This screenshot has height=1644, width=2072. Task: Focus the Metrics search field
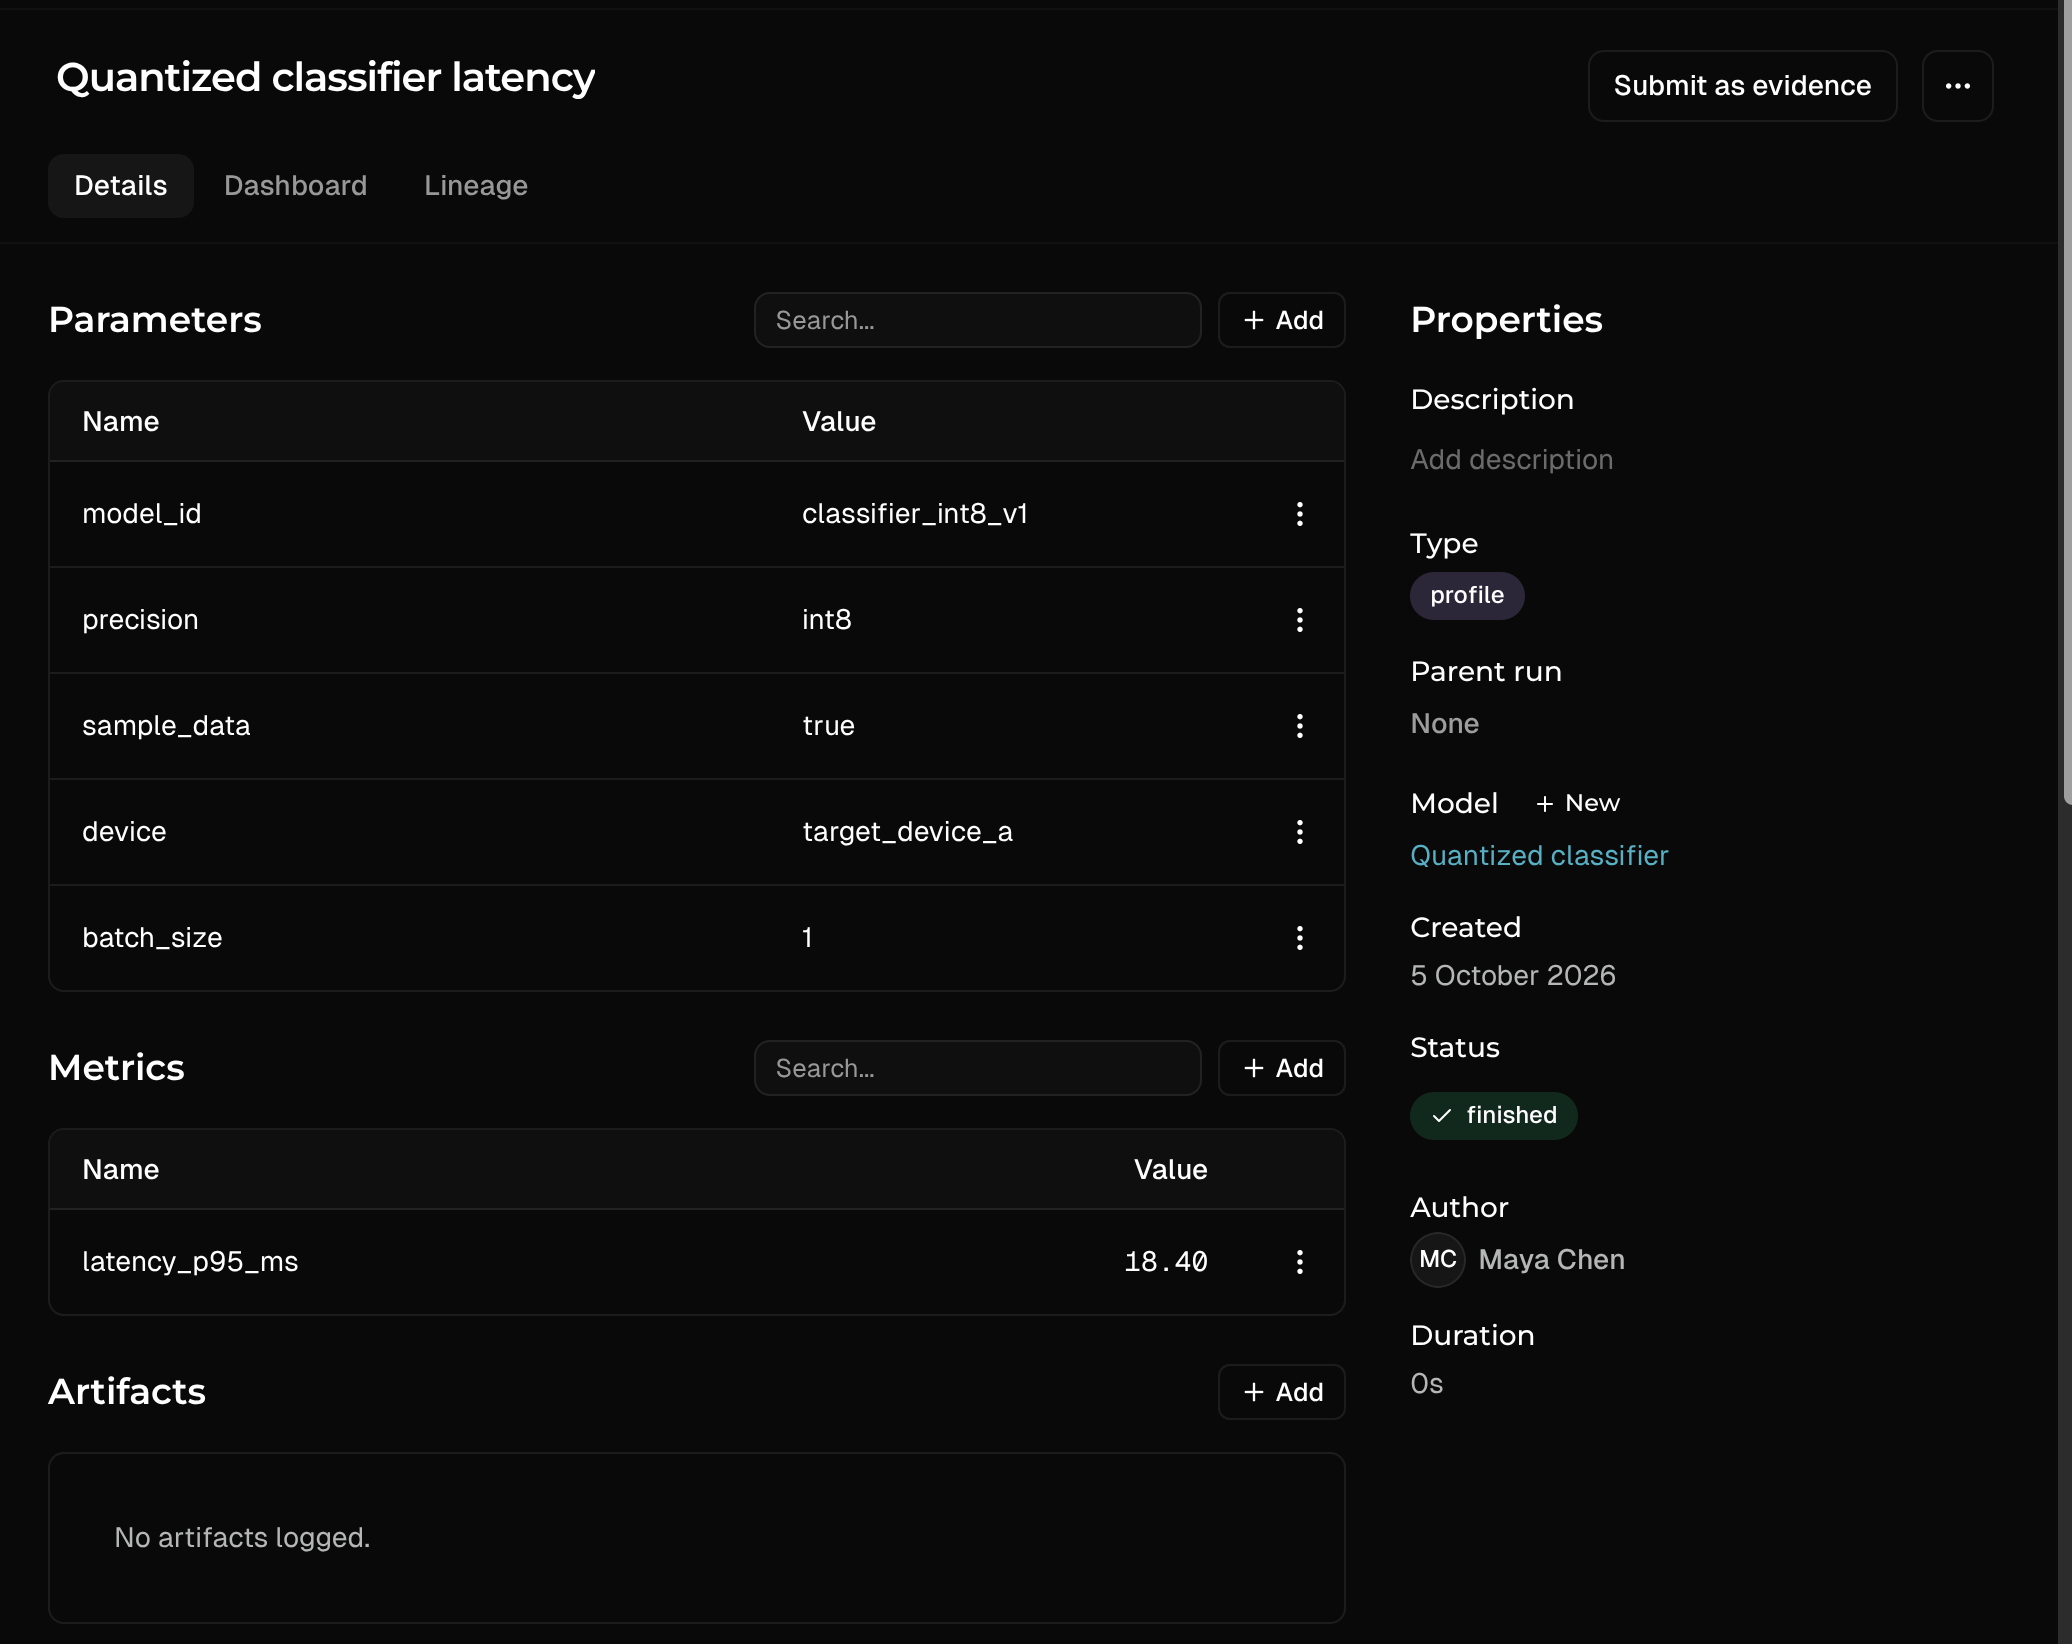pos(977,1068)
